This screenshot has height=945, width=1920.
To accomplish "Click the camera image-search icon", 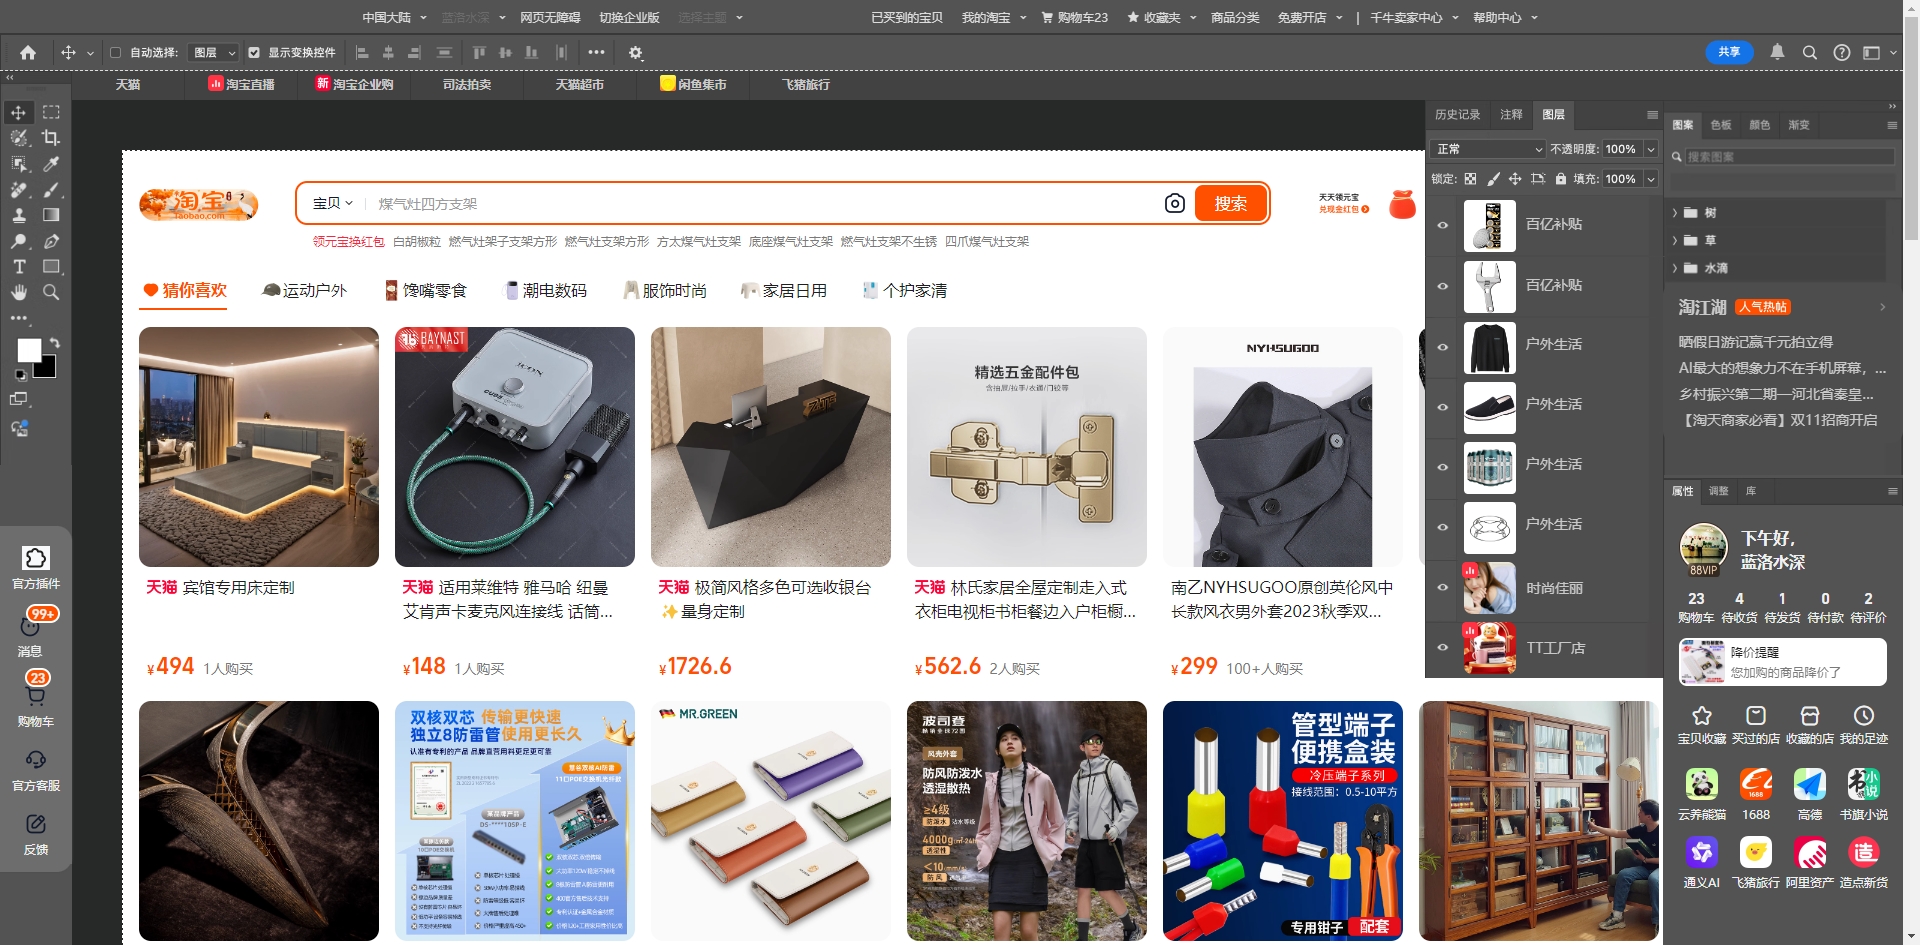I will [x=1175, y=204].
